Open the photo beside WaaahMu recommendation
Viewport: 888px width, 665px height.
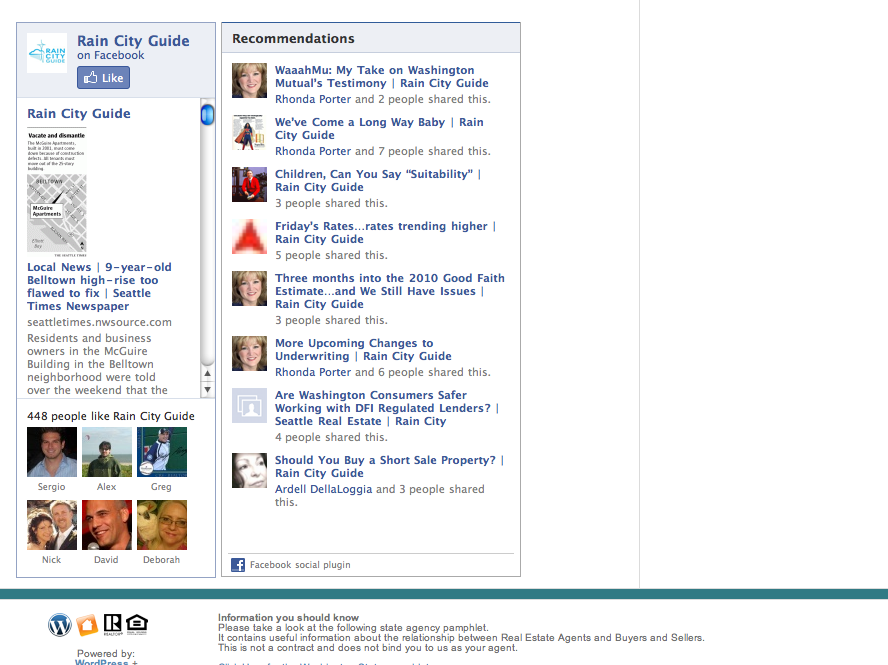(x=249, y=80)
